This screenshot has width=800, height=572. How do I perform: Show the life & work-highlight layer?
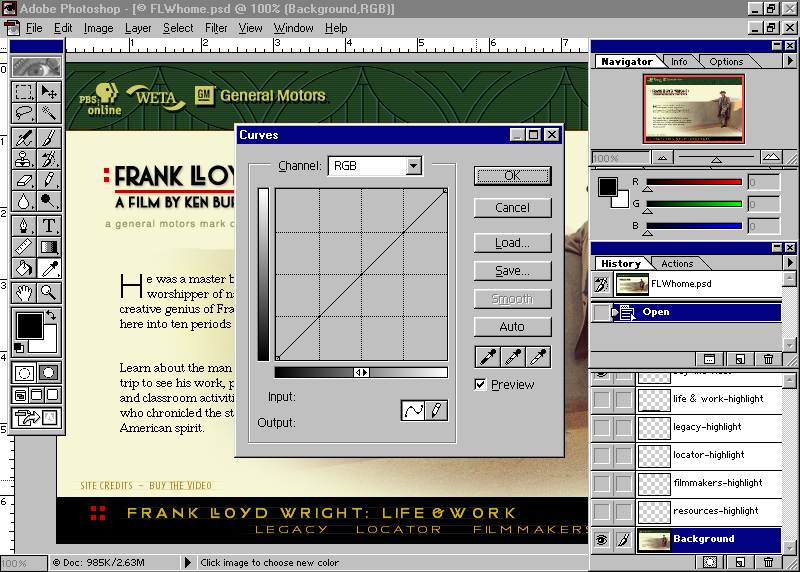[x=602, y=400]
